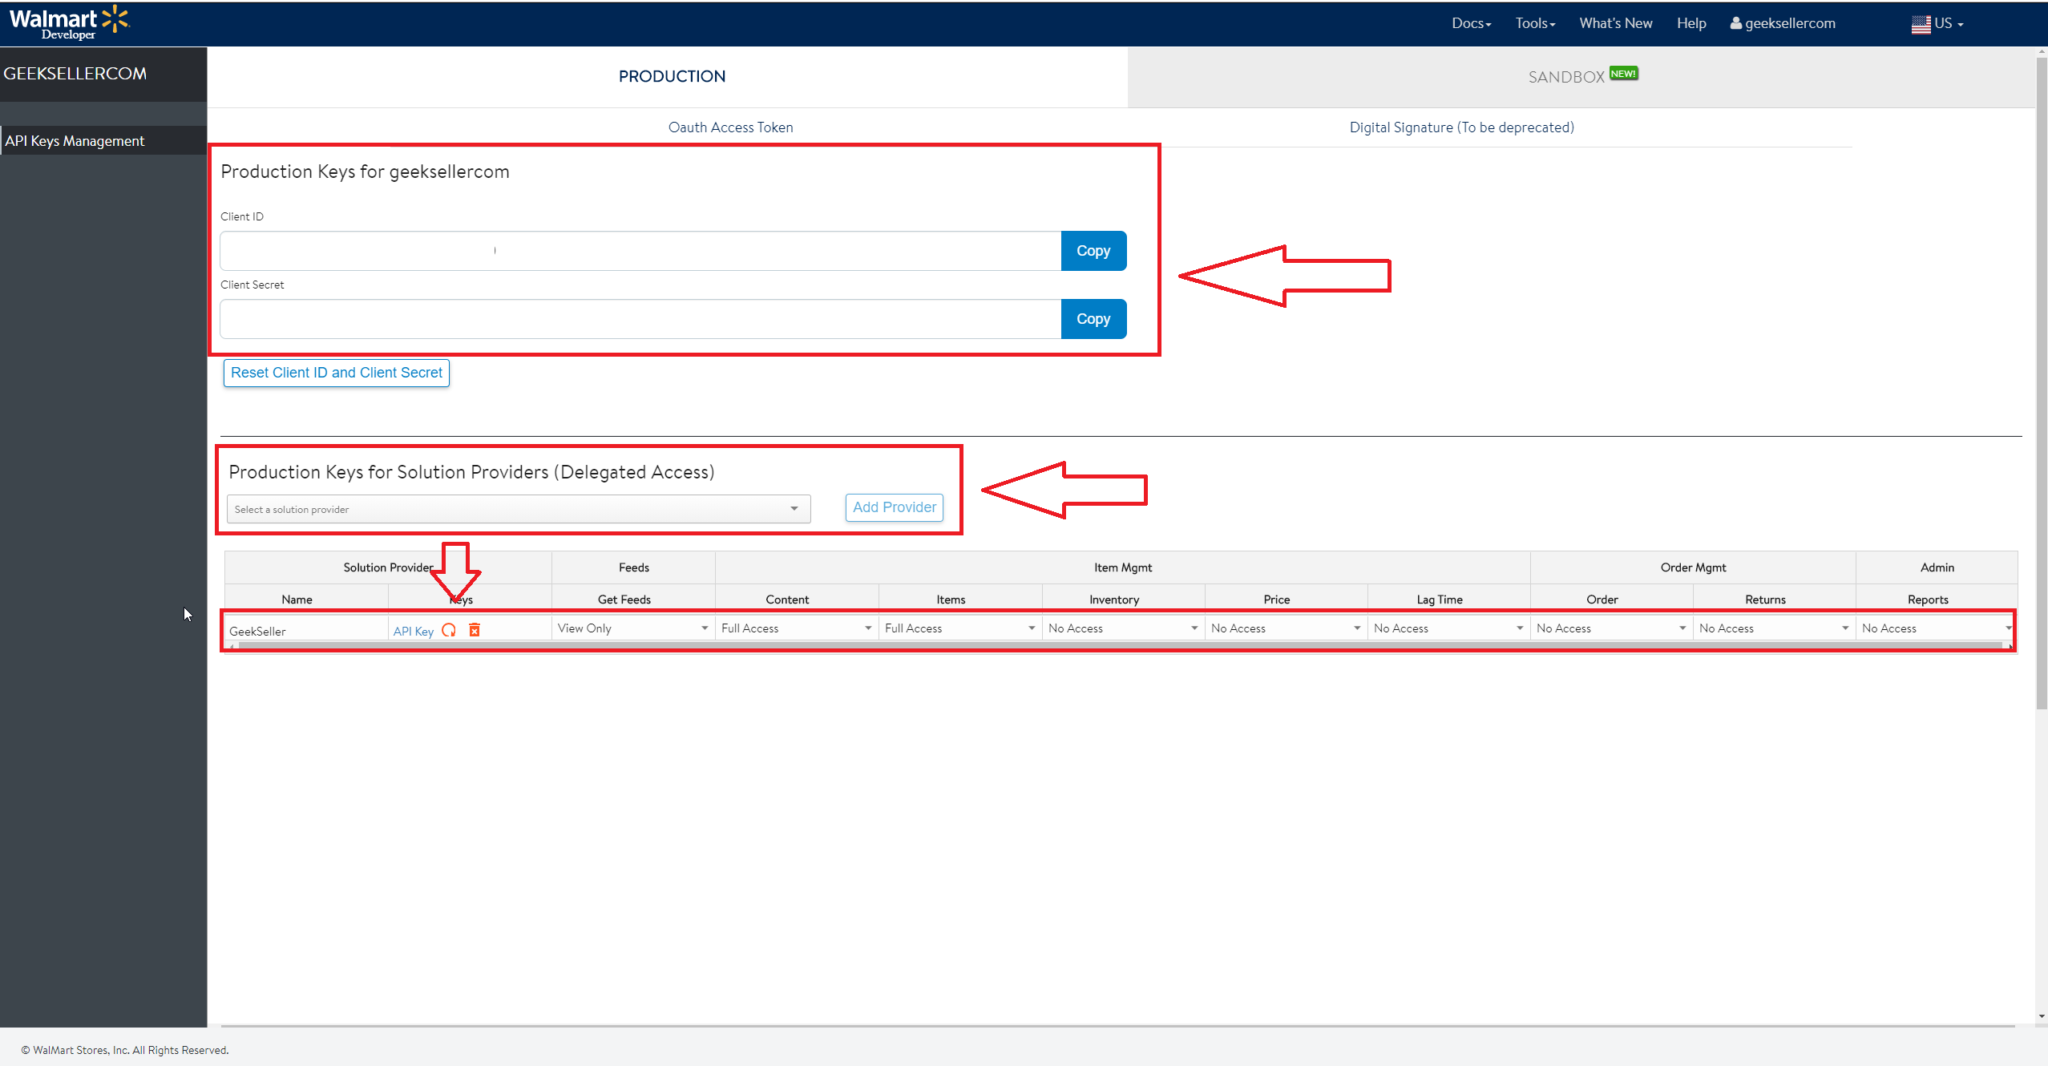2048x1066 pixels.
Task: Open API Keys Management in sidebar
Action: click(103, 140)
